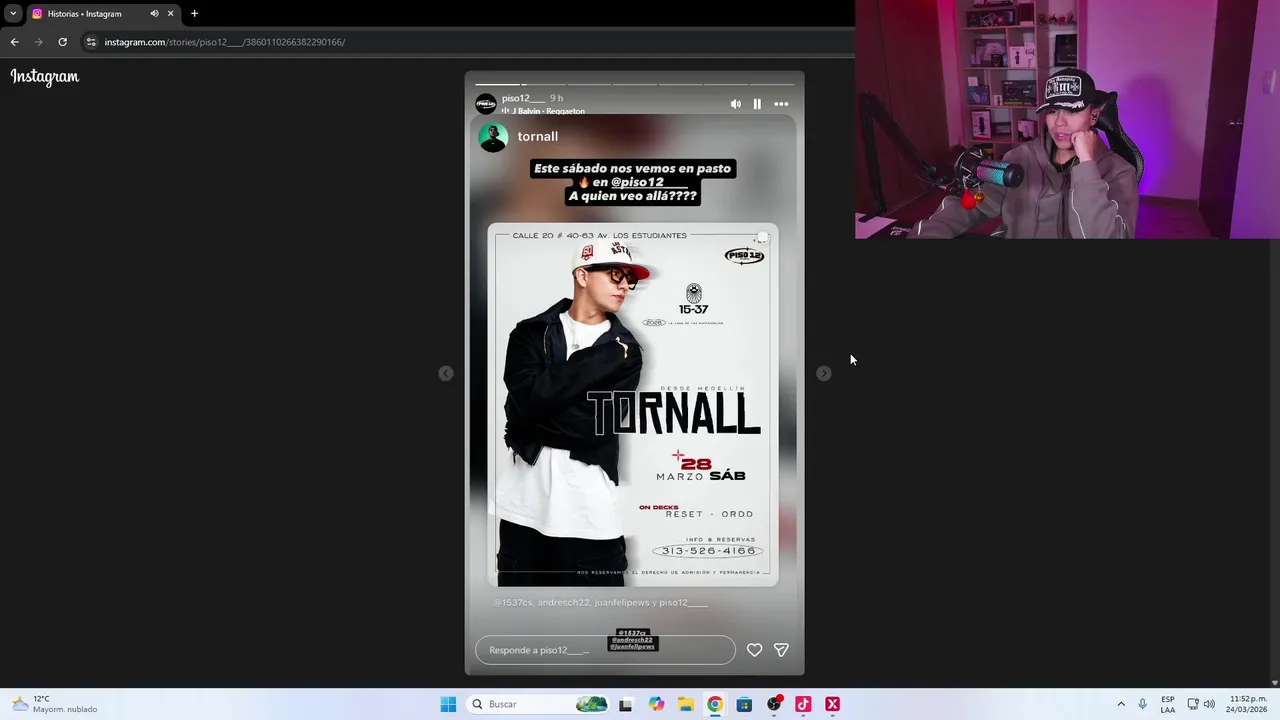This screenshot has height=720, width=1280.
Task: Open the TikTok app from the taskbar
Action: pyautogui.click(x=803, y=704)
